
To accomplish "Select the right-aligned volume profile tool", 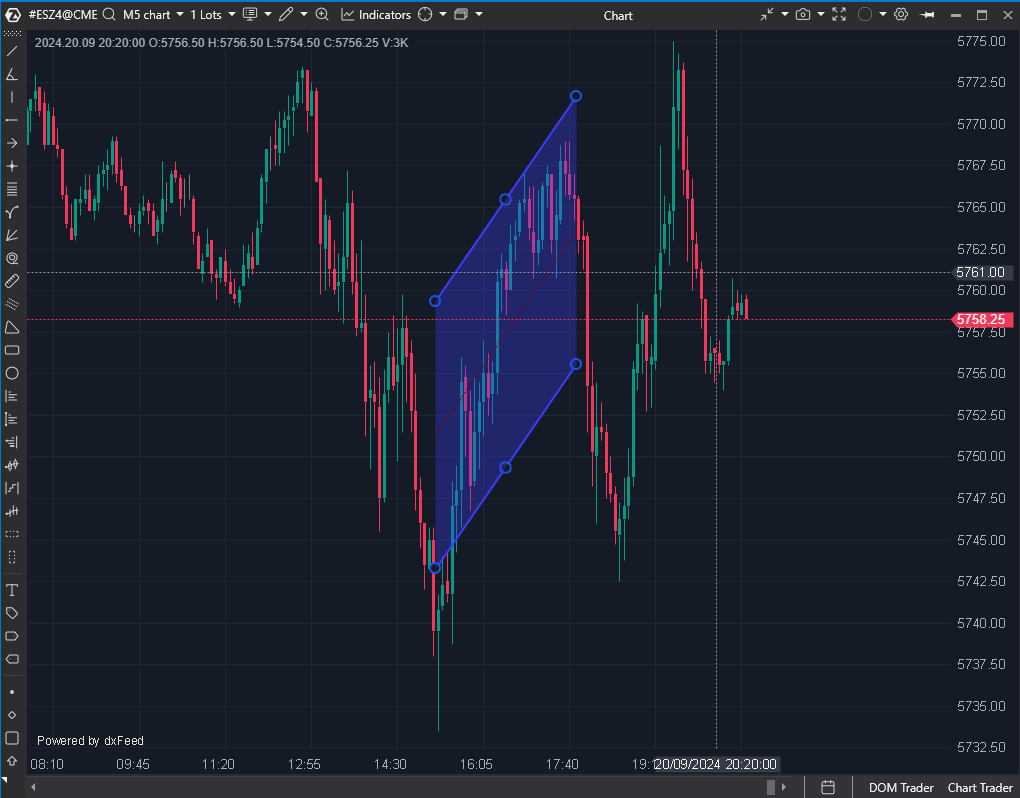I will [12, 442].
